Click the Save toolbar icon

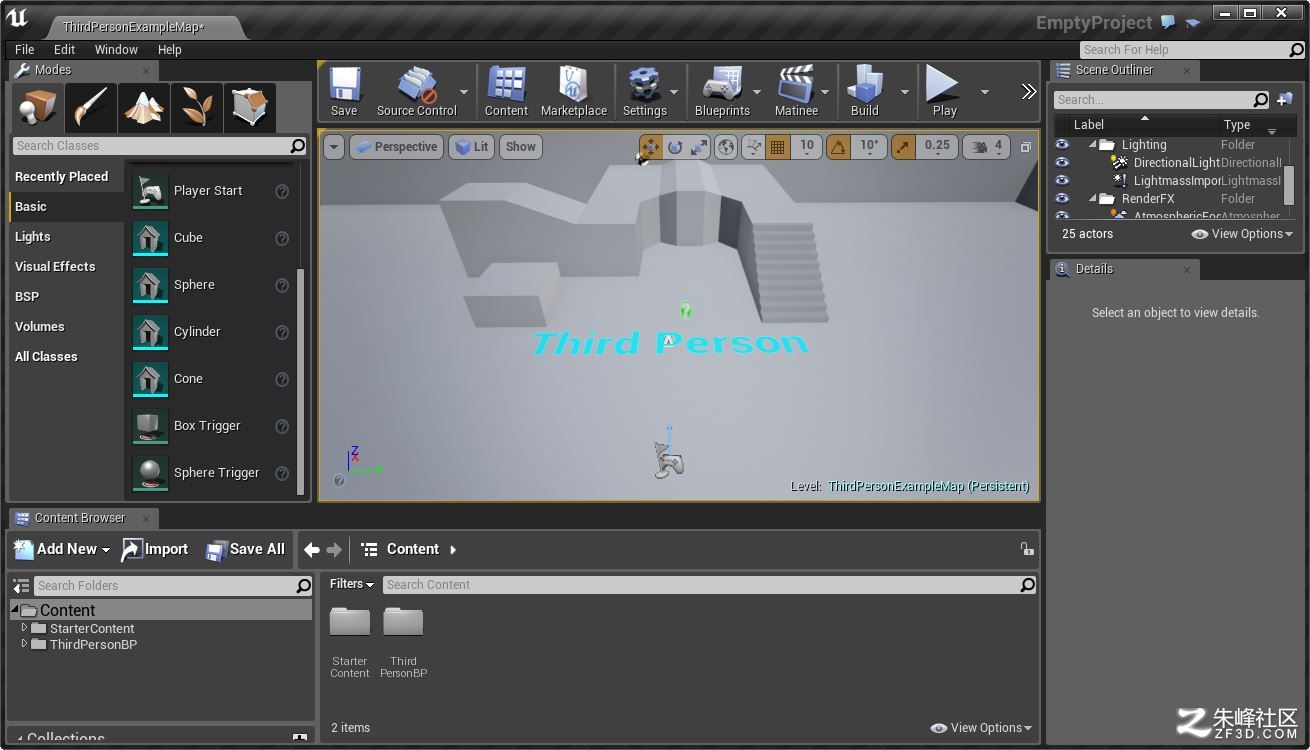pos(344,92)
